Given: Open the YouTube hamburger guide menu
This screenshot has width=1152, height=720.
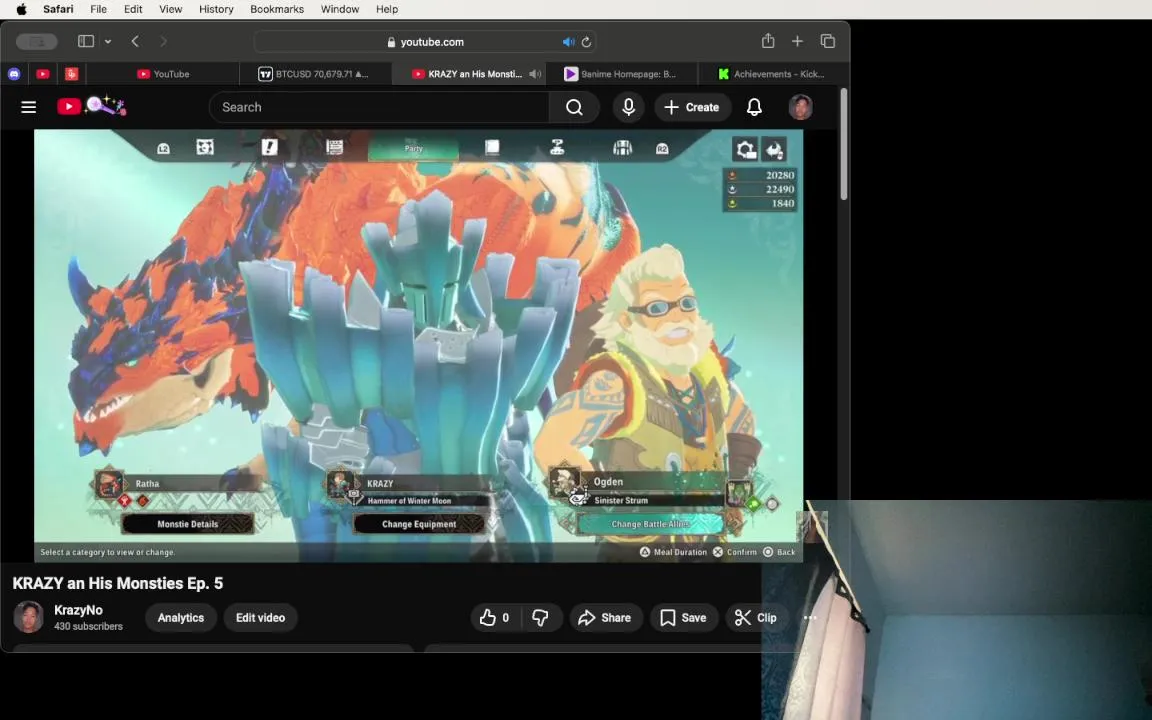Looking at the screenshot, I should click(29, 107).
